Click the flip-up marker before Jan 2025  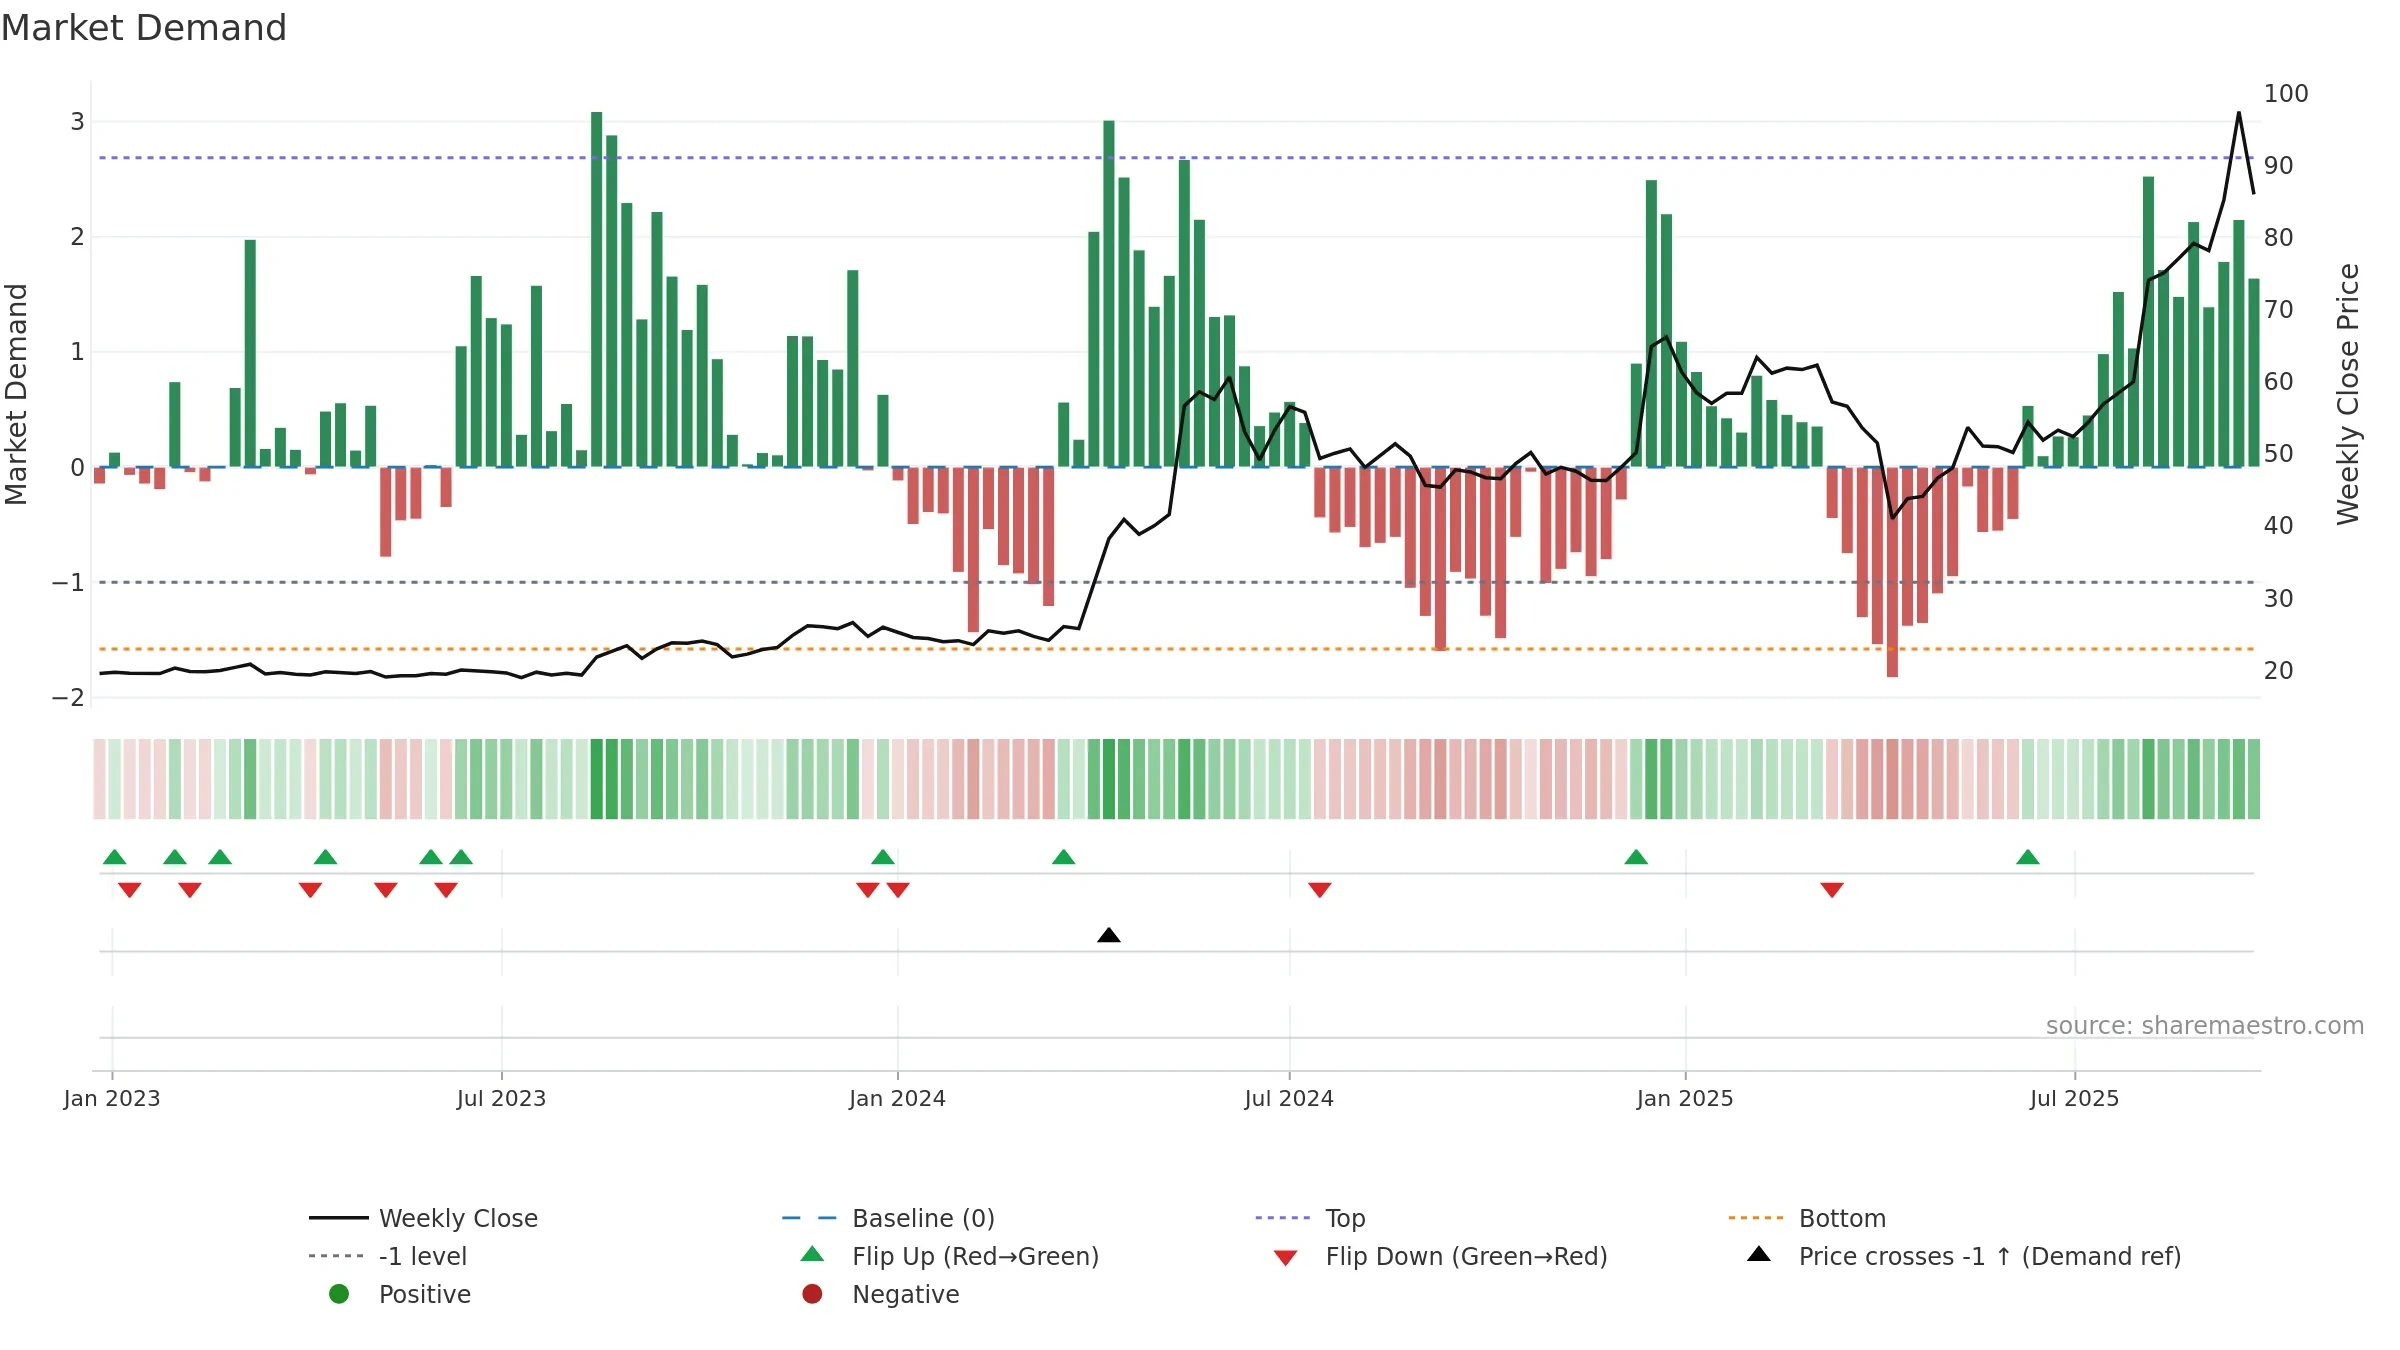[x=1636, y=857]
